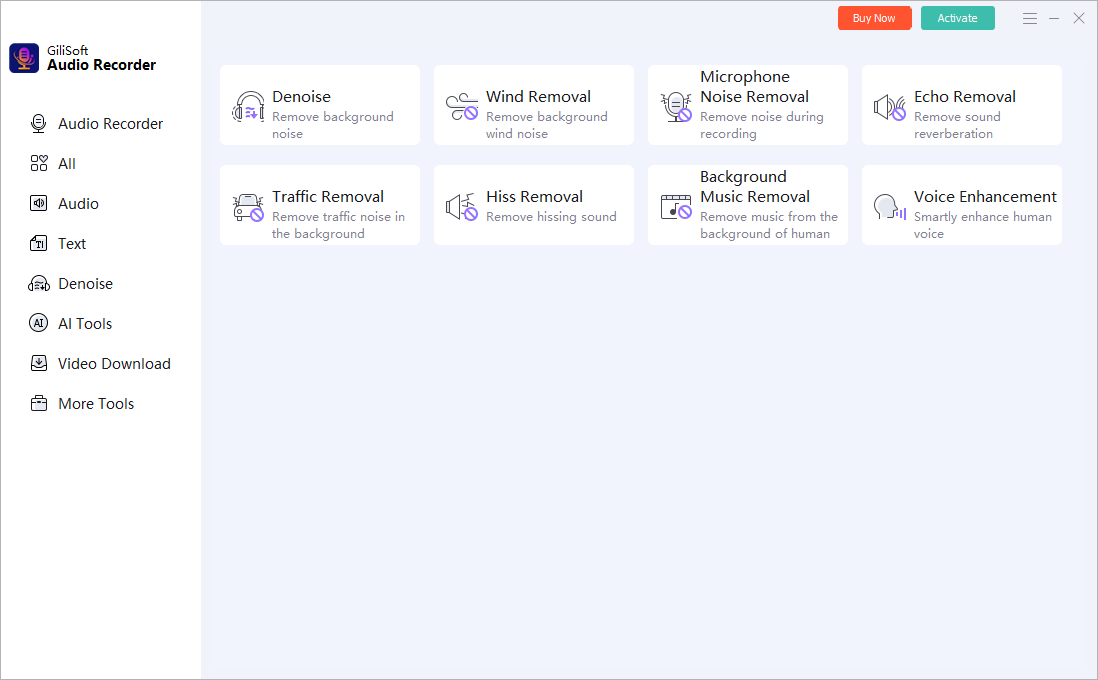This screenshot has height=680, width=1098.
Task: Click the Voice Enhancement head icon
Action: pos(890,207)
